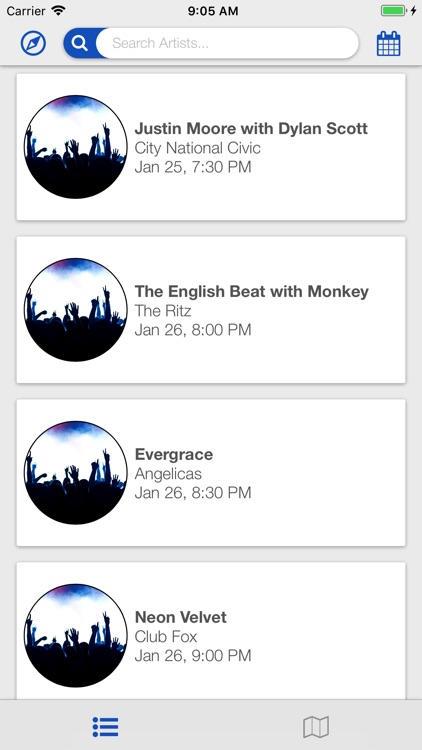Open the Evergrace event title
The width and height of the screenshot is (422, 750).
(x=174, y=454)
